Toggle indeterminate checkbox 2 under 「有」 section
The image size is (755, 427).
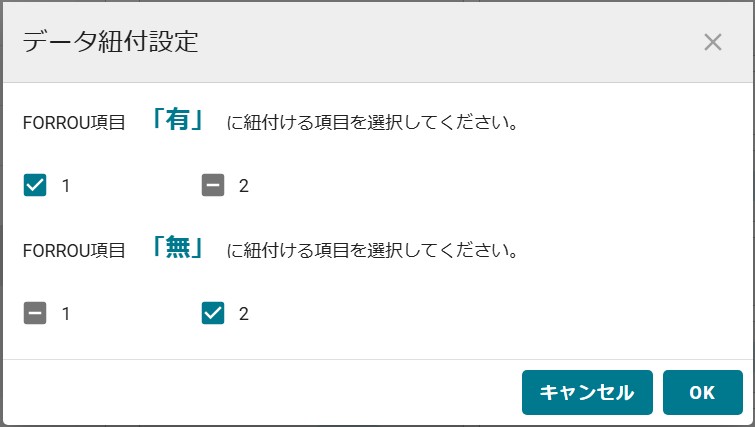[213, 185]
